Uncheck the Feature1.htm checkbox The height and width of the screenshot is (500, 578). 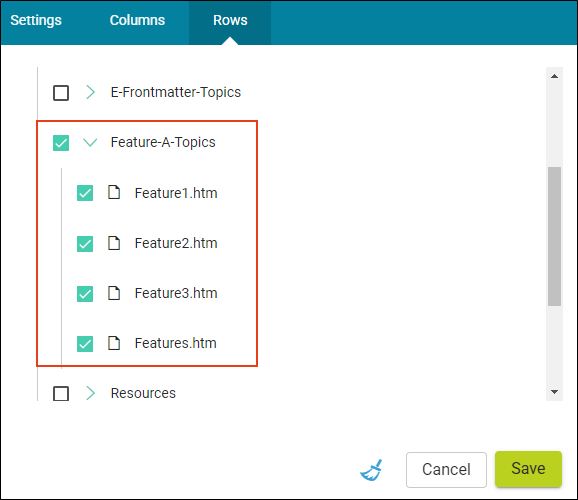click(x=85, y=193)
